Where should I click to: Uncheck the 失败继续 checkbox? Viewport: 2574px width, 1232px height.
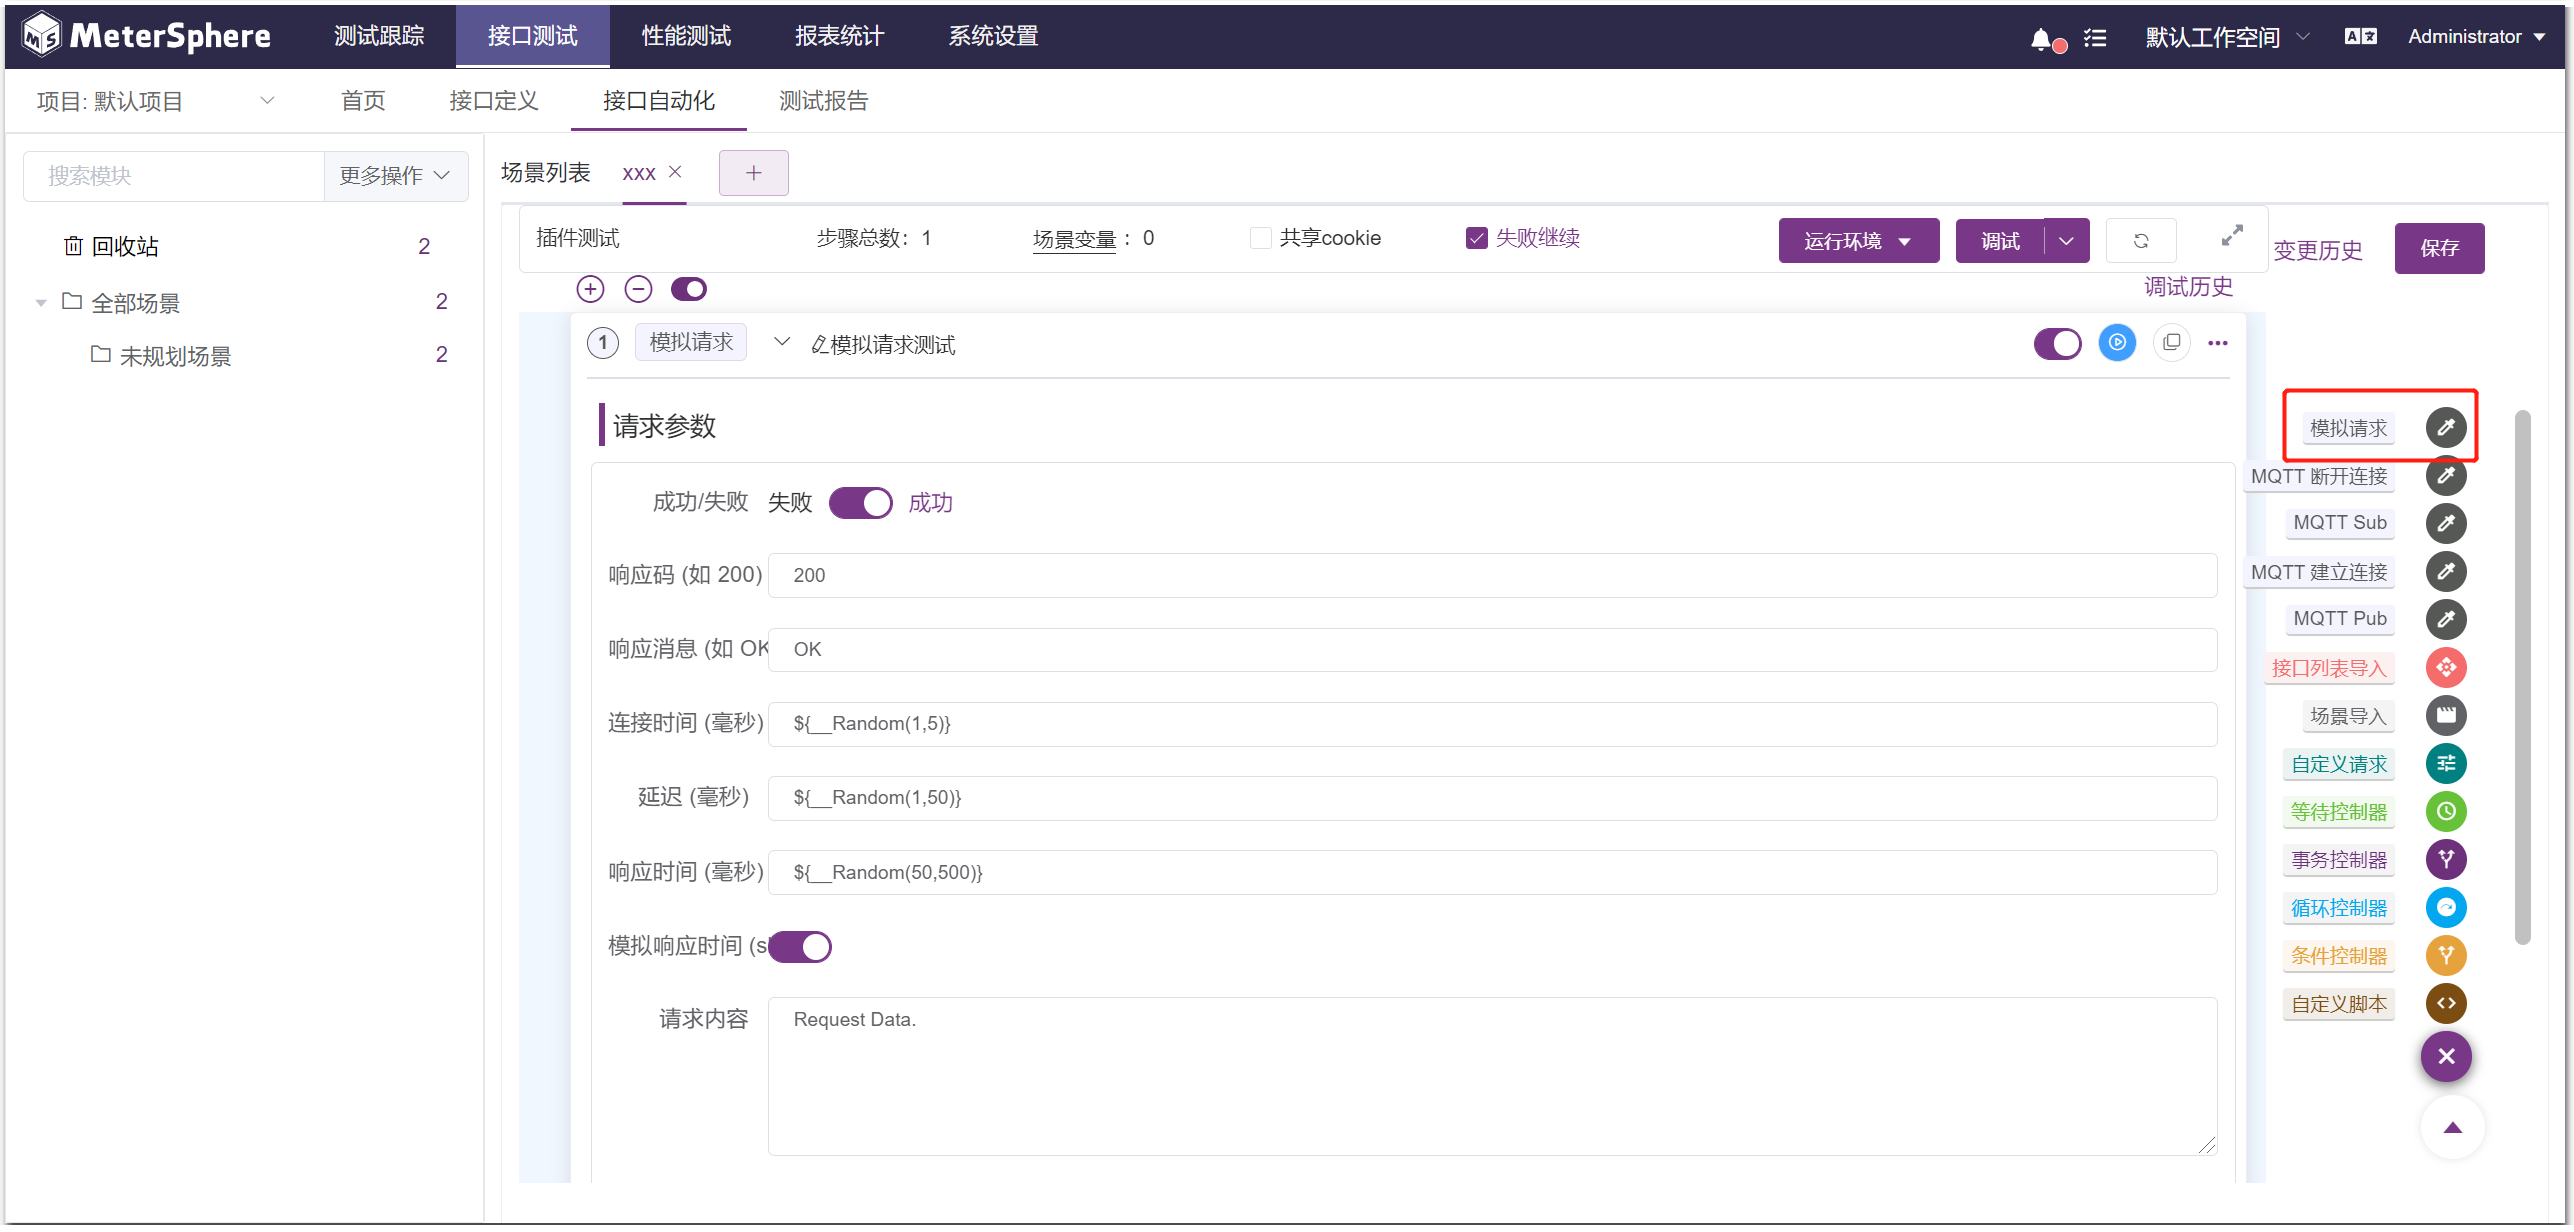(1476, 238)
